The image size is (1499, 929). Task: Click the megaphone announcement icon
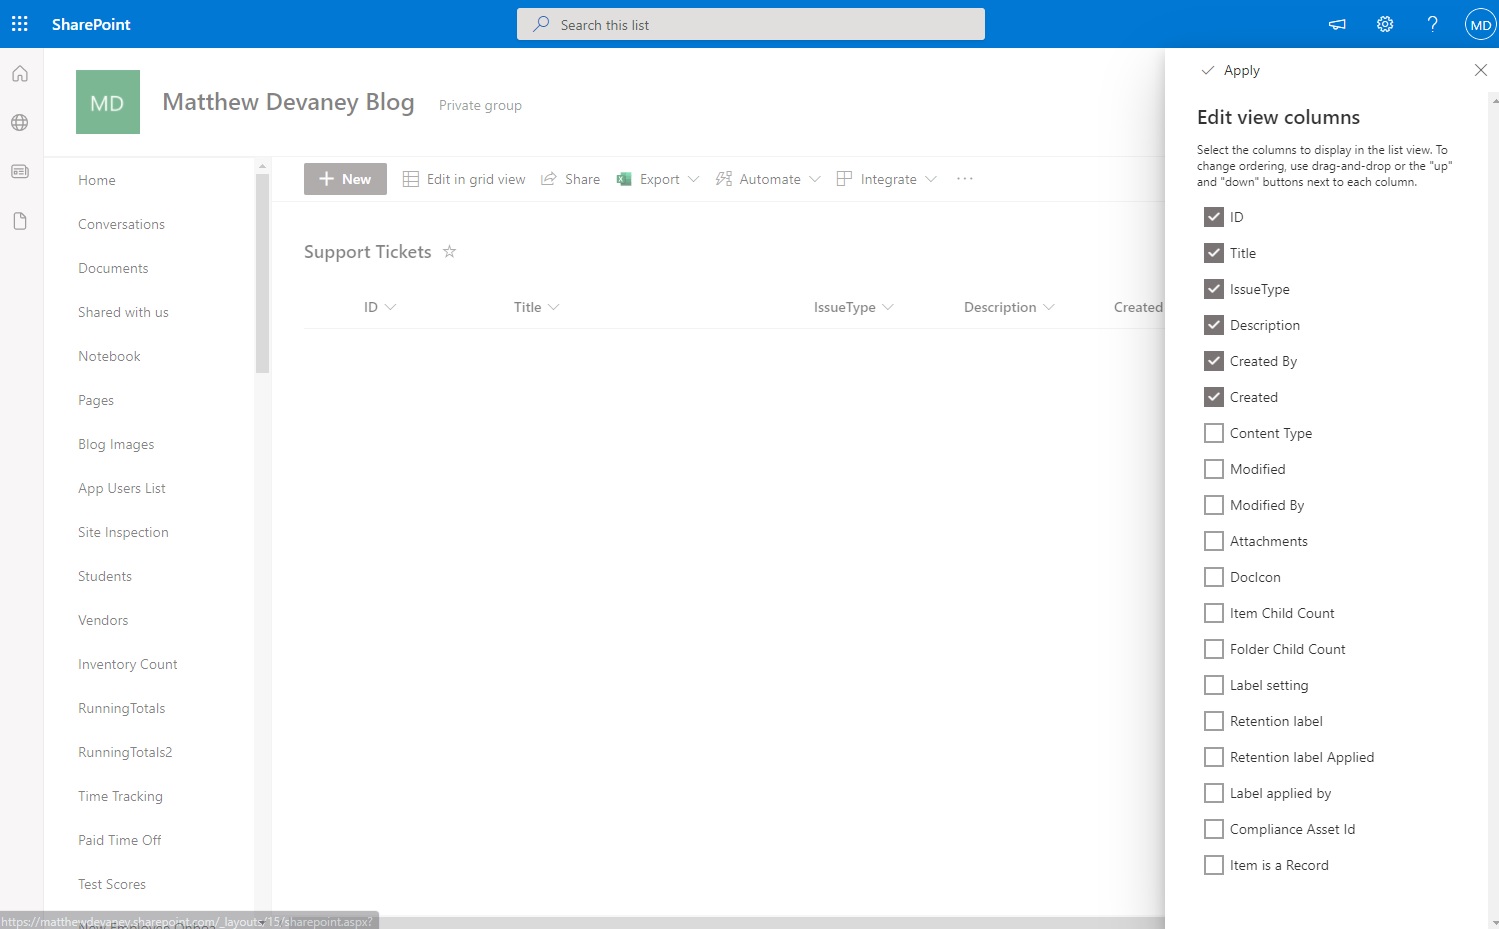1336,23
